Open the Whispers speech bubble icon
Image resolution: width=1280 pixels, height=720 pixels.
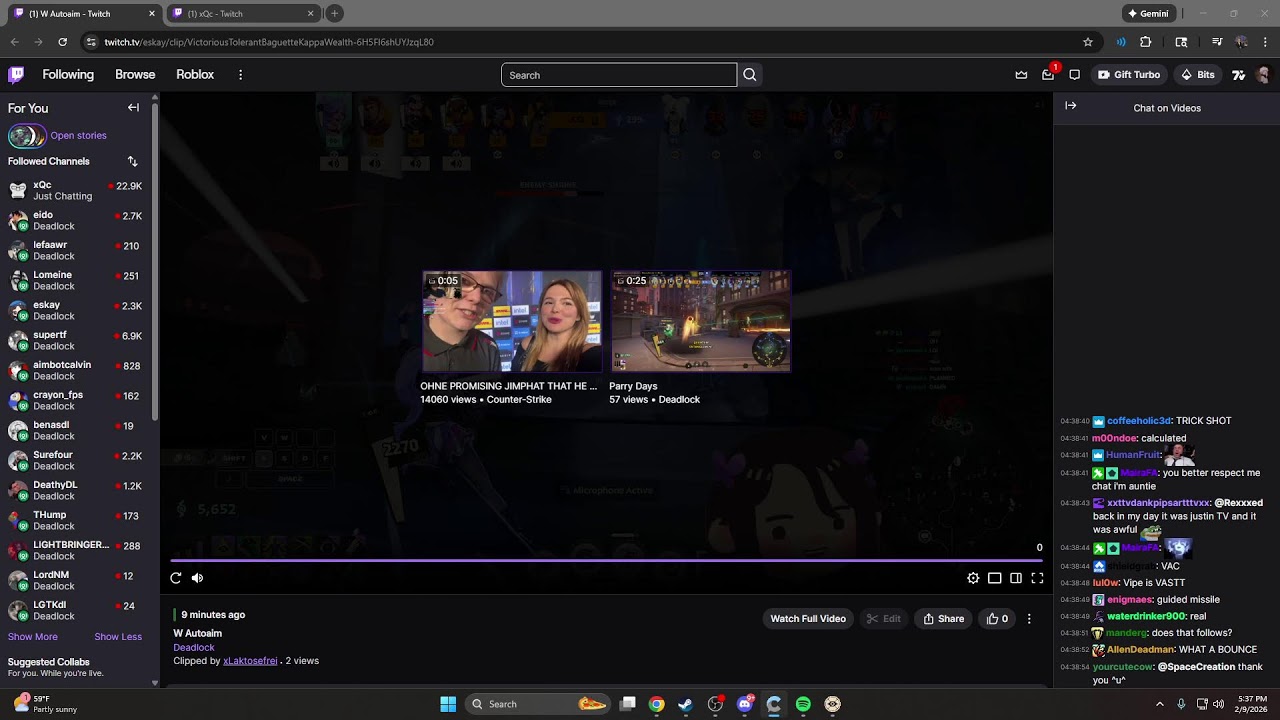1075,75
